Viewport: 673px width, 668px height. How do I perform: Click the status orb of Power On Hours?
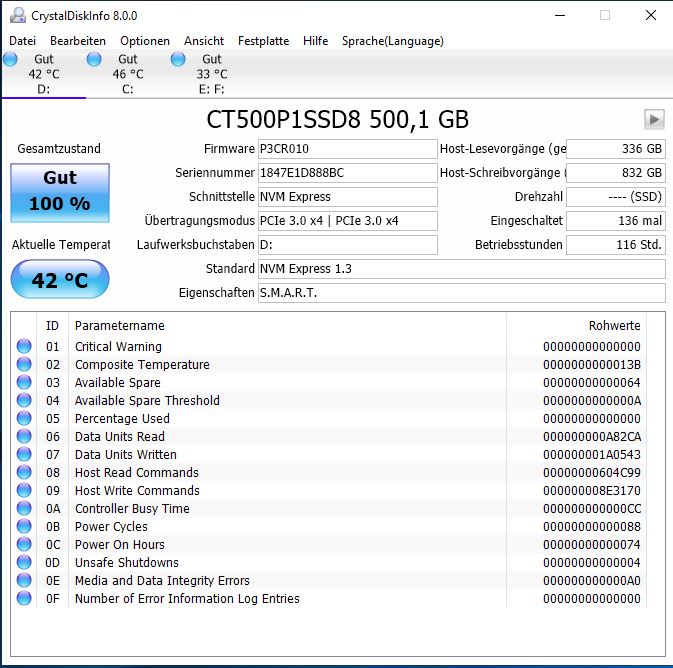click(24, 544)
